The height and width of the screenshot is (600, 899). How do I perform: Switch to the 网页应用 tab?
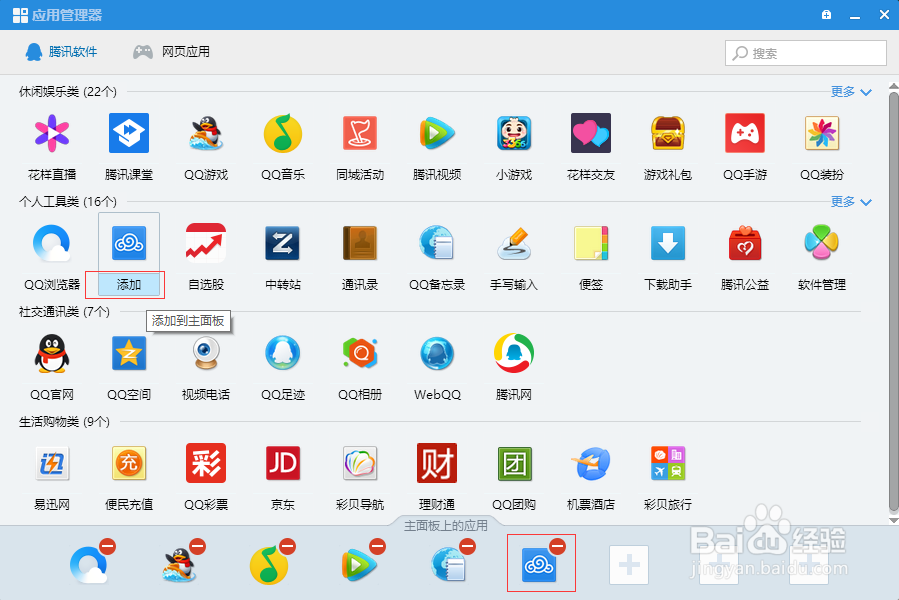point(171,52)
